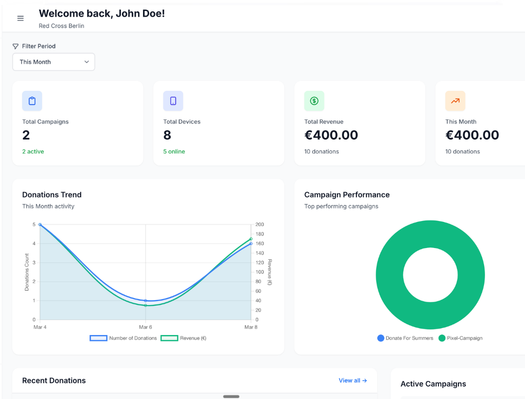Open the hamburger menu
Screen dimensions: 525x399
pos(20,18)
